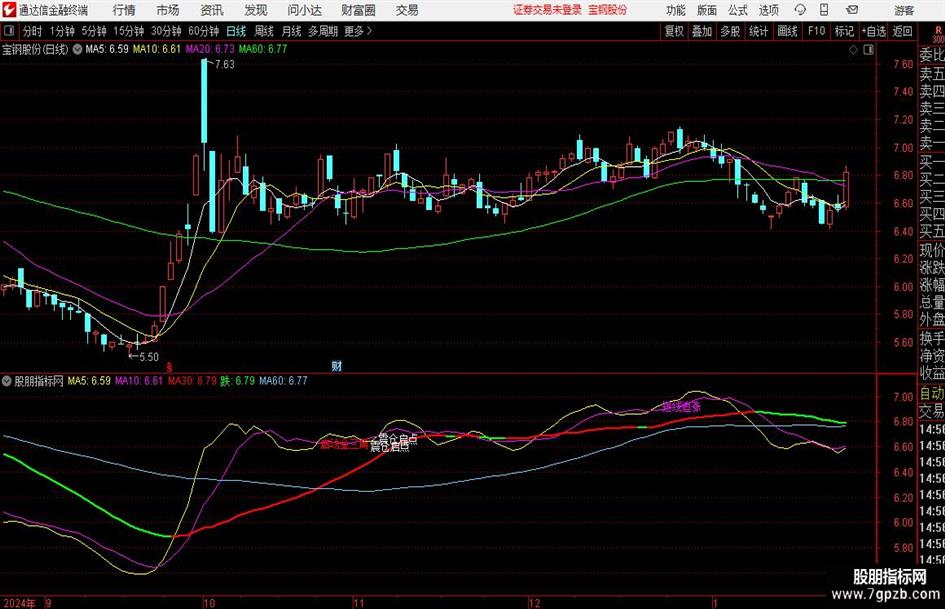Image resolution: width=945 pixels, height=609 pixels.
Task: Switch to 月线 monthly period
Action: pos(292,31)
